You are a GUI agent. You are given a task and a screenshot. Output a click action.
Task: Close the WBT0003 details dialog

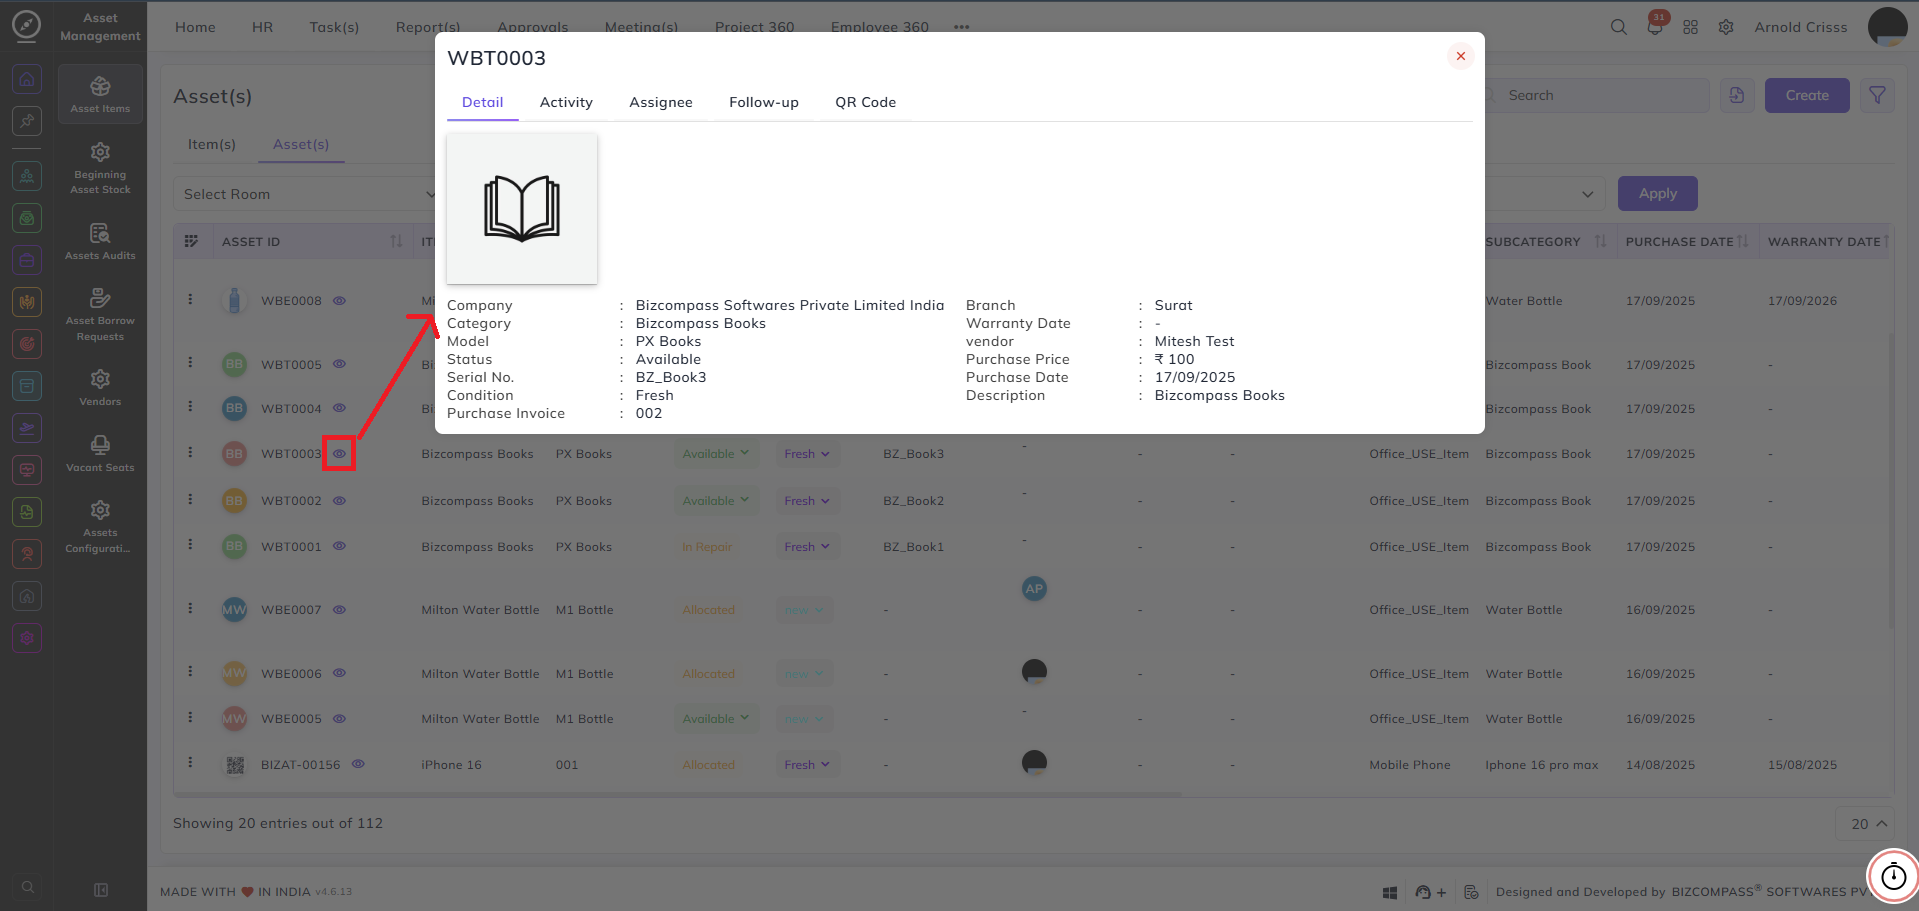1461,56
